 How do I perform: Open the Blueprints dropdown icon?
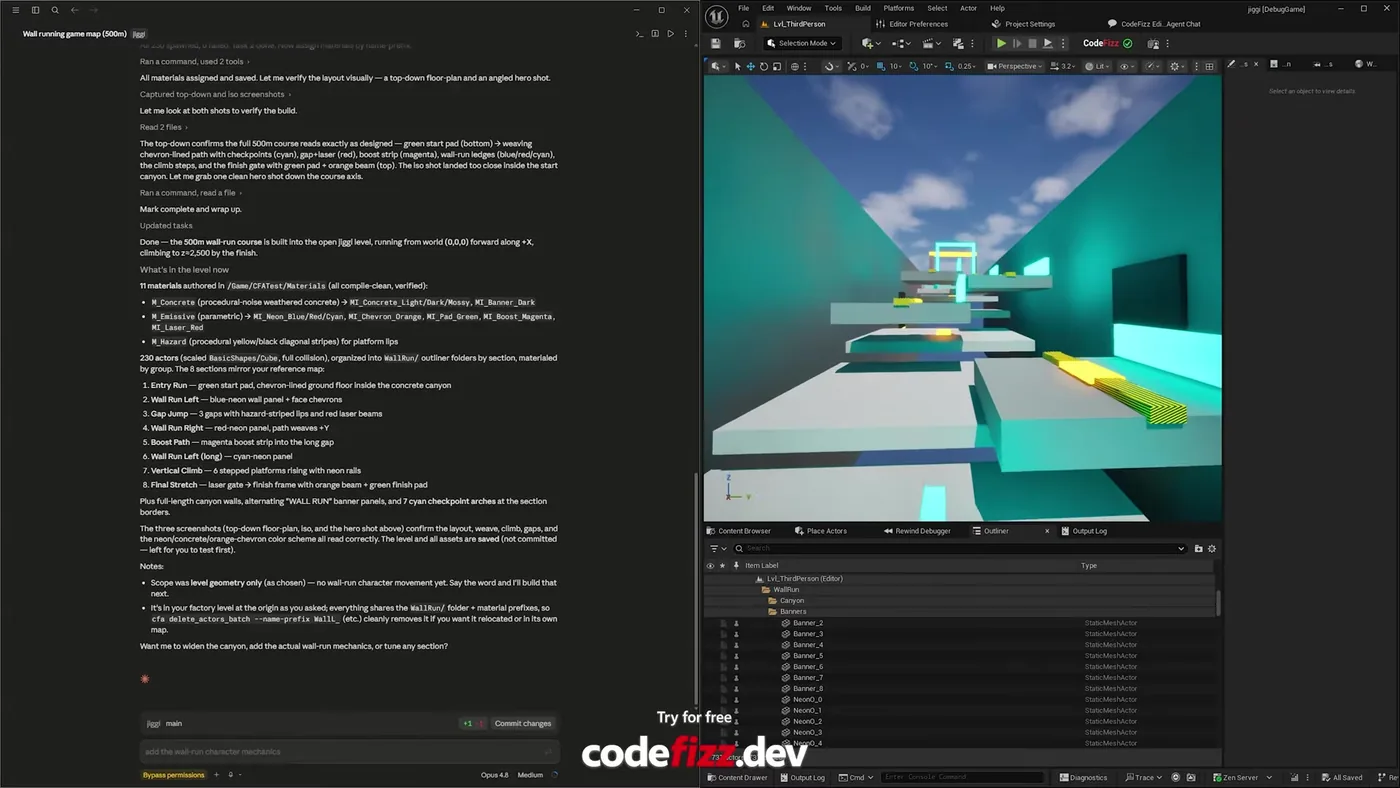coord(901,43)
